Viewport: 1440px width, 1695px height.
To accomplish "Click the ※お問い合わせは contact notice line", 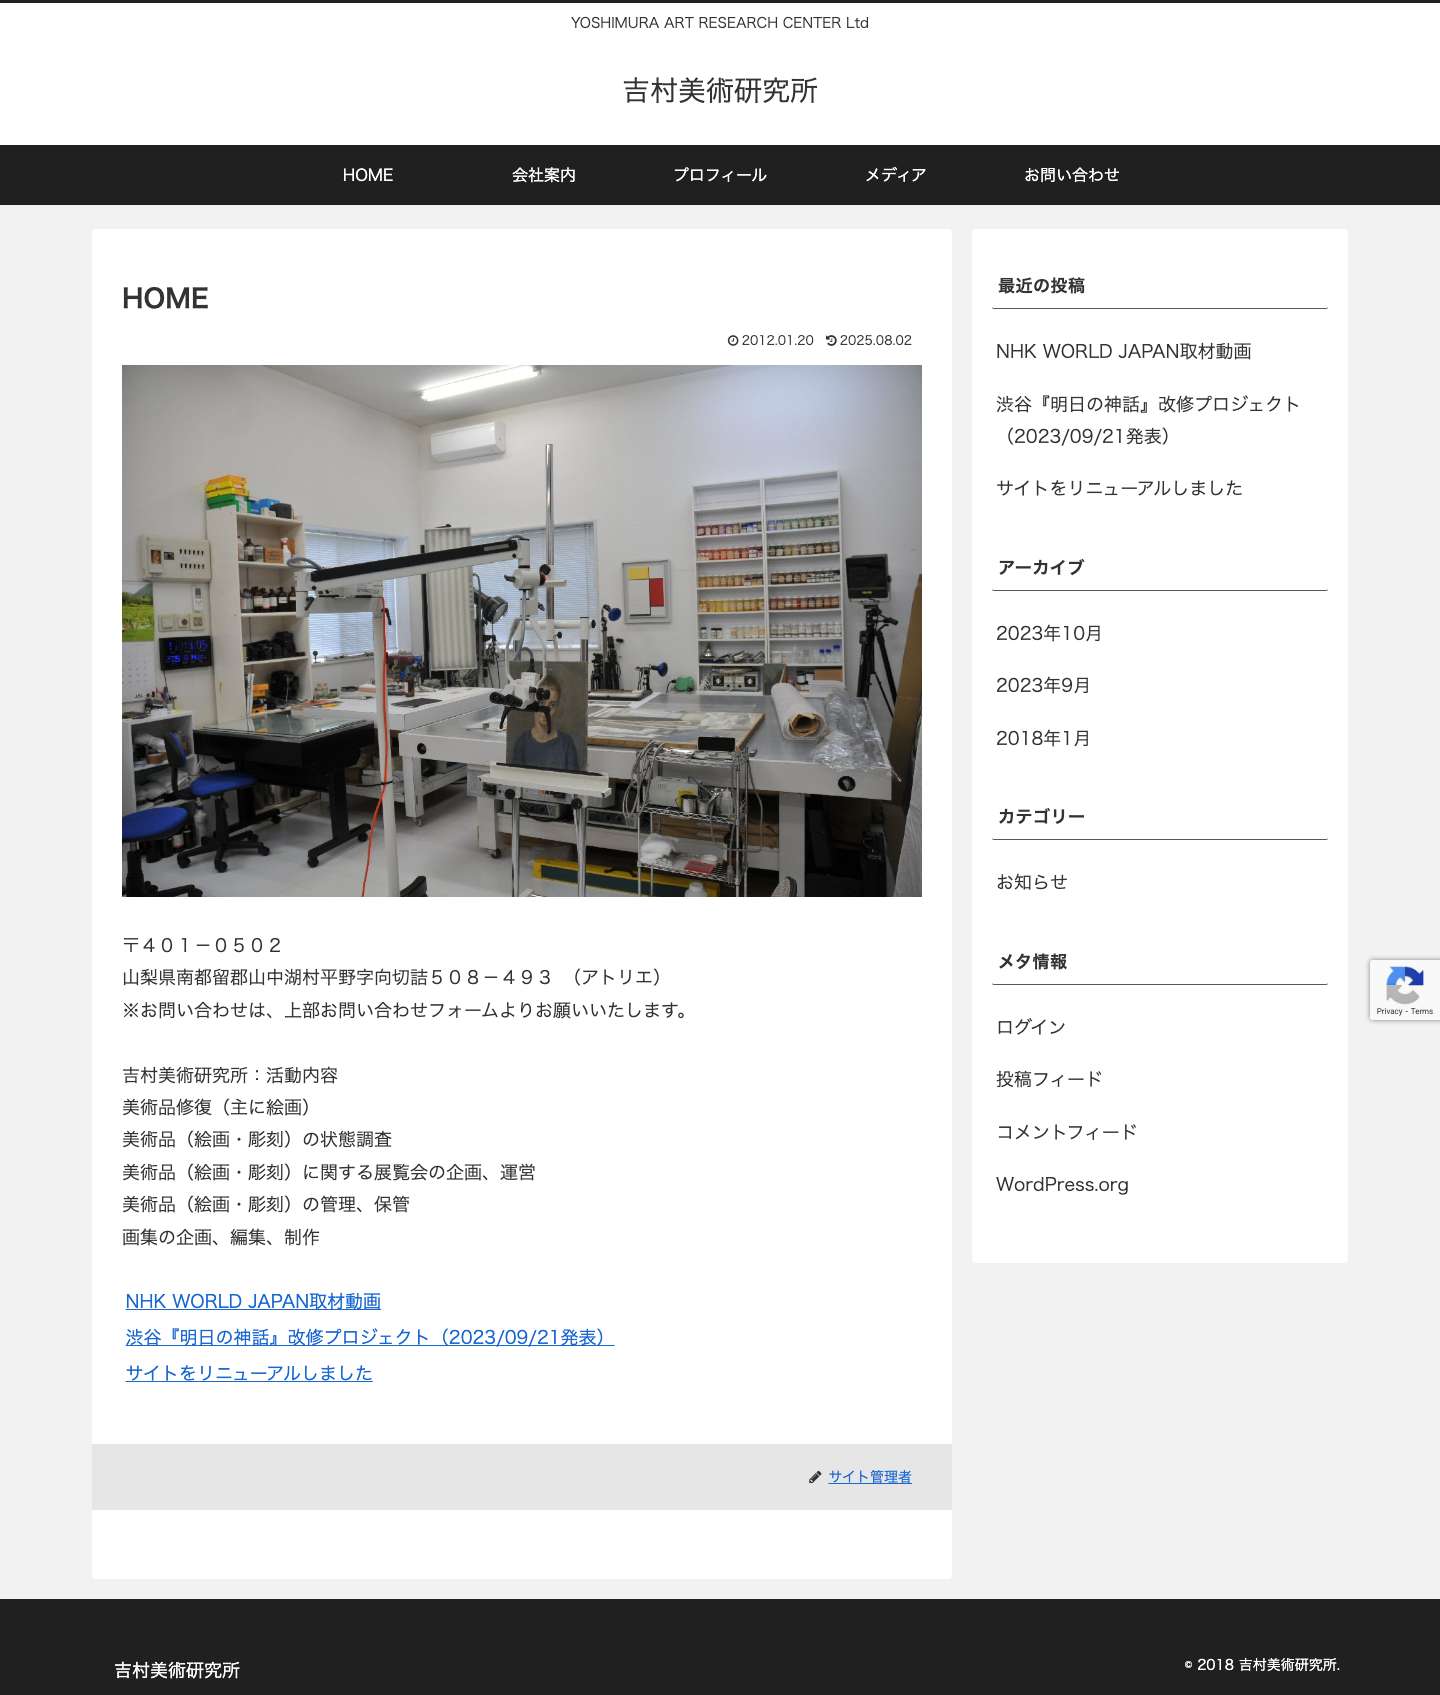I will click(x=409, y=1010).
